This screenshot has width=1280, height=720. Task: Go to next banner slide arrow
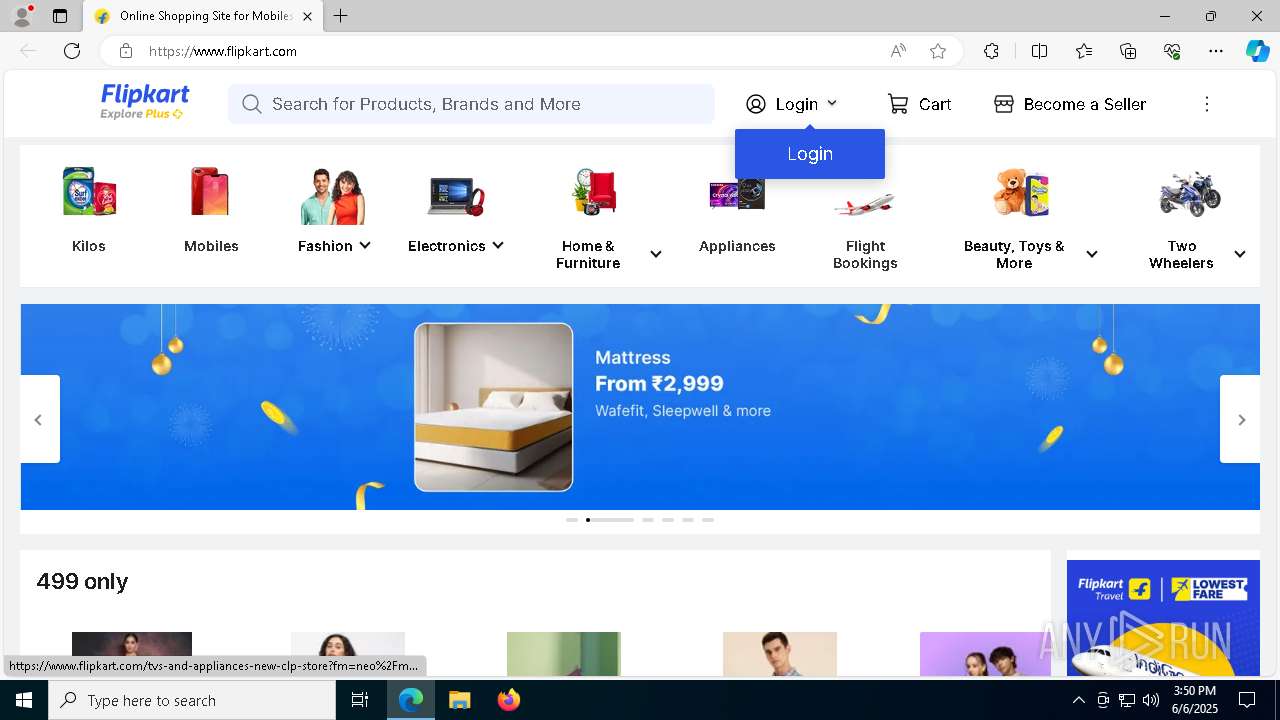(x=1241, y=419)
